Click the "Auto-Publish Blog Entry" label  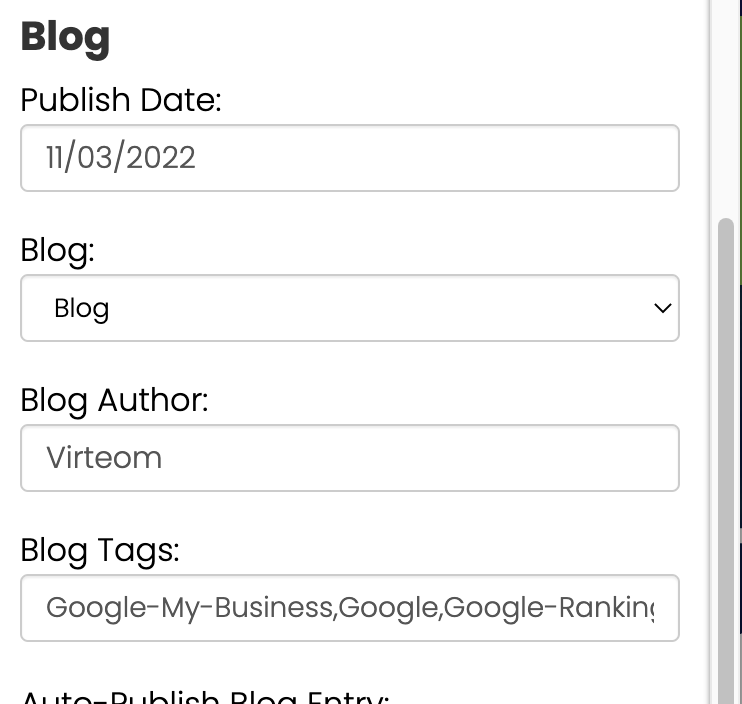click(x=204, y=696)
